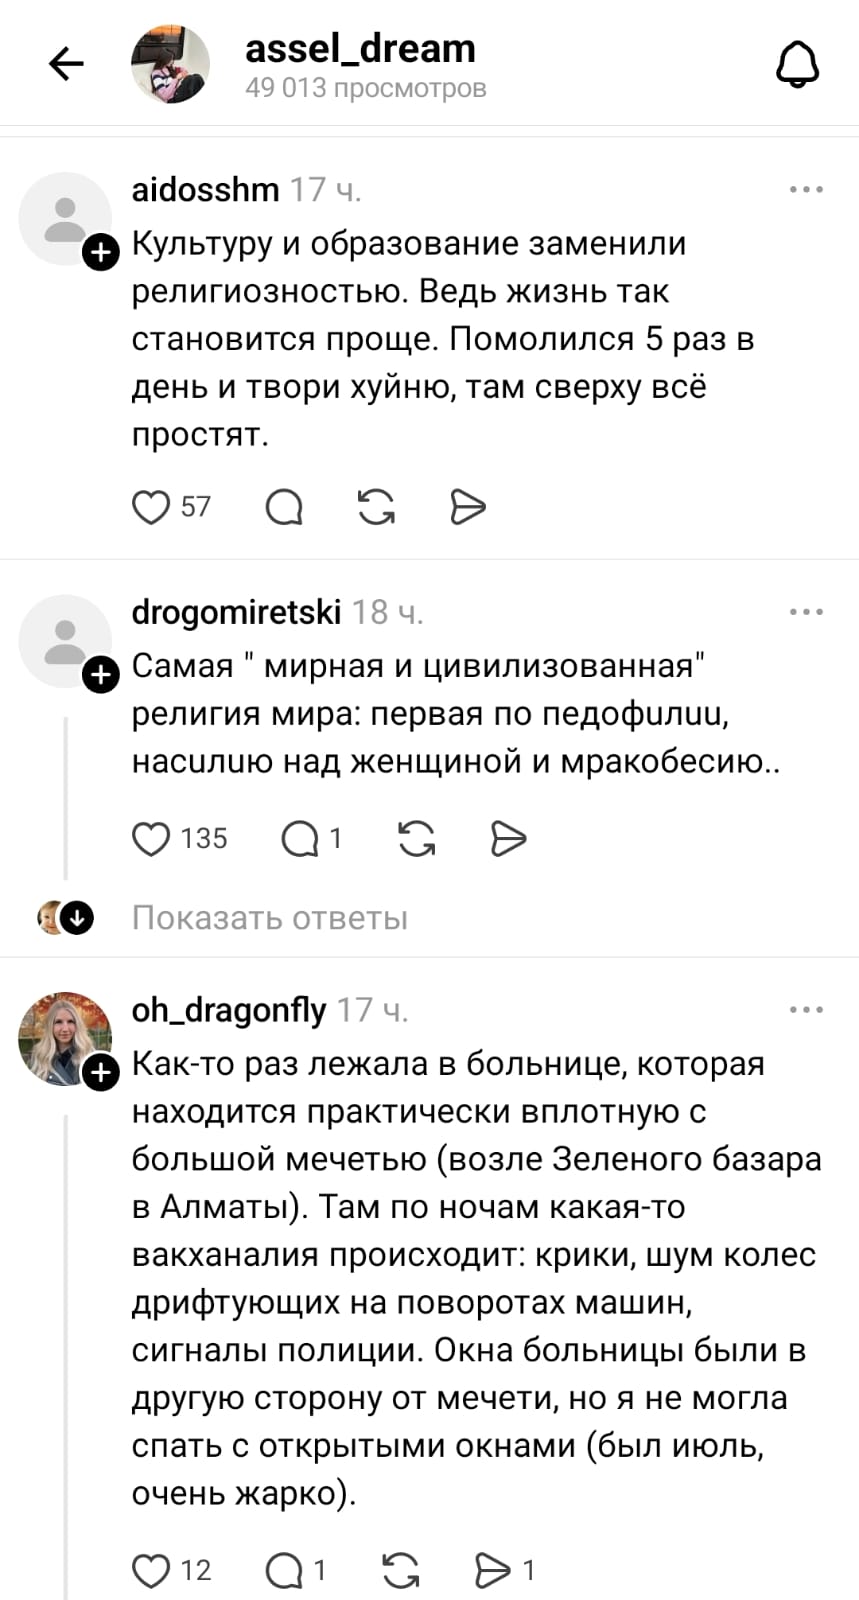Tap assel_dream header avatar thumbnail
Screen dimensions: 859x1600
[170, 65]
